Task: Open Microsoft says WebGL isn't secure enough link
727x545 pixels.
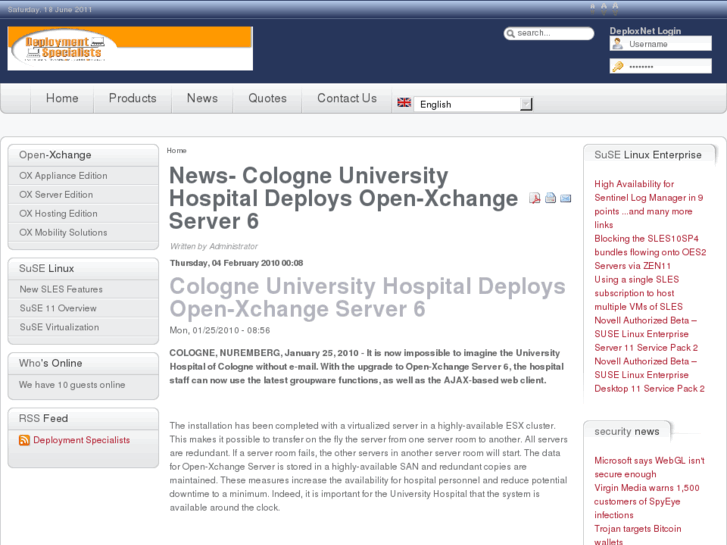Action: (650, 467)
